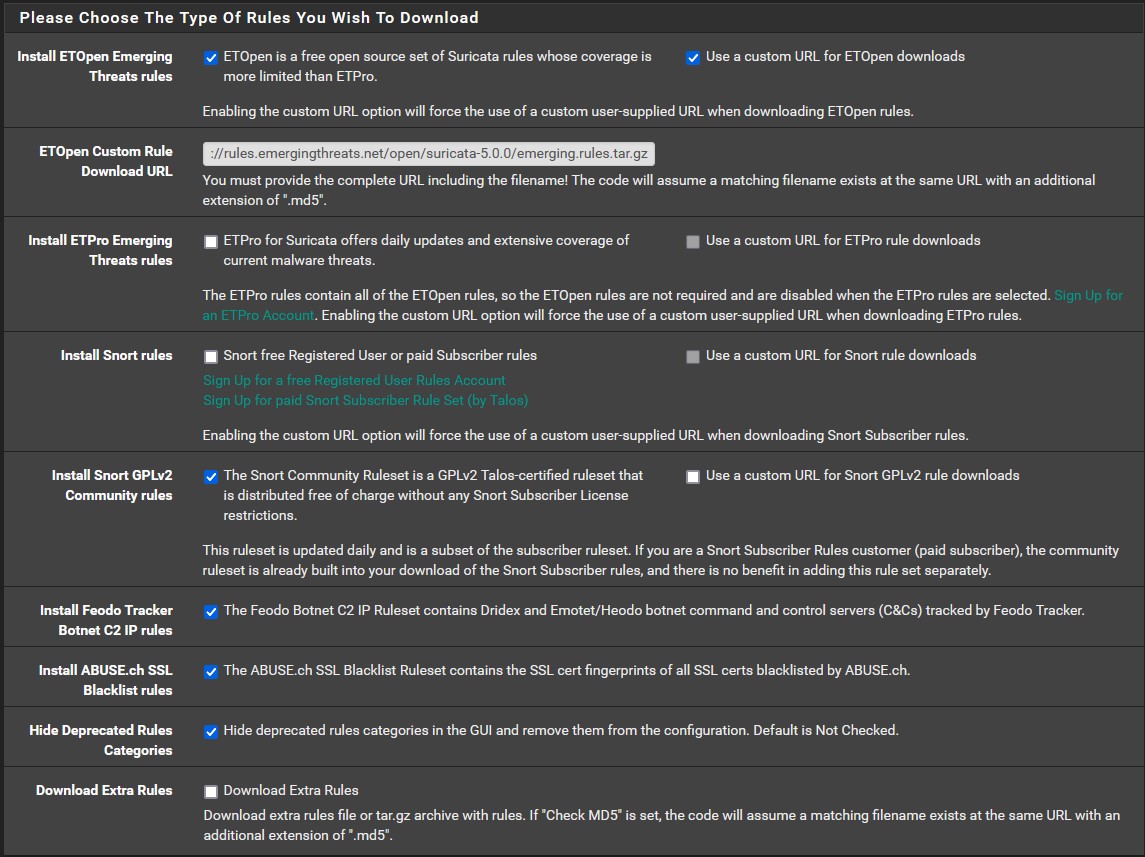Screen dimensions: 1145x857
Task: Disable the ABUSE.ch SSL Blacklist Ruleset checkbox
Action: 211,671
